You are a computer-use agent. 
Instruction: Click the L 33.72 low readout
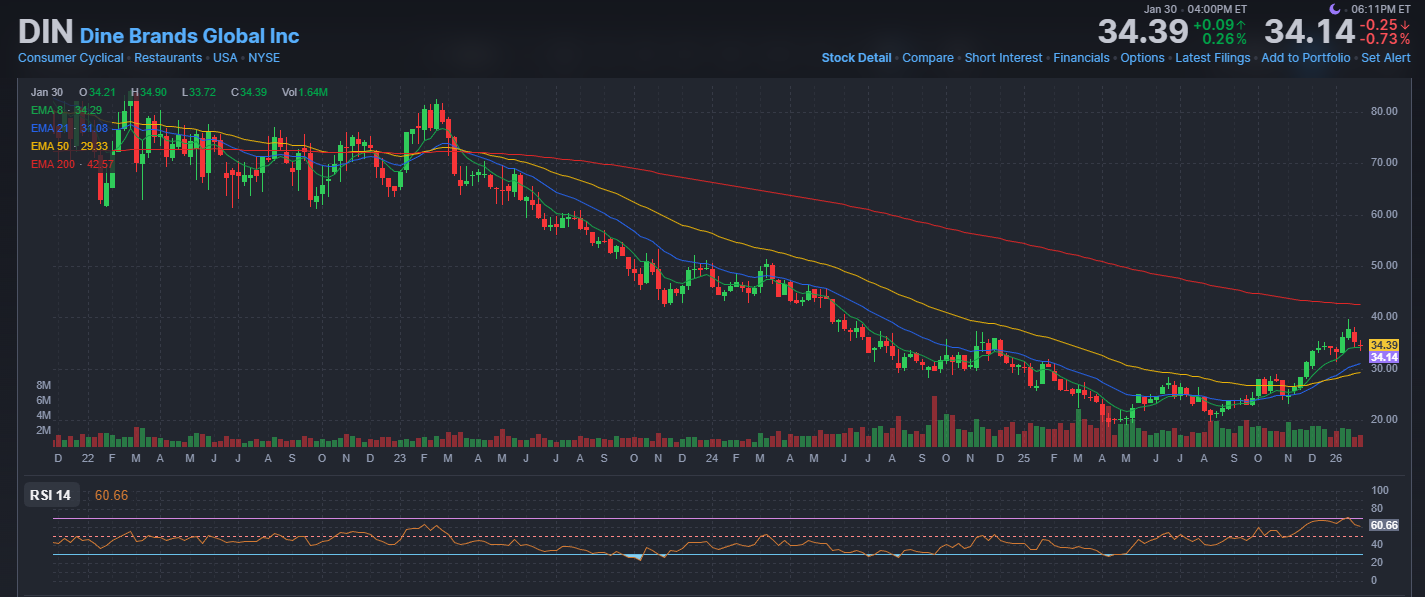coord(199,92)
